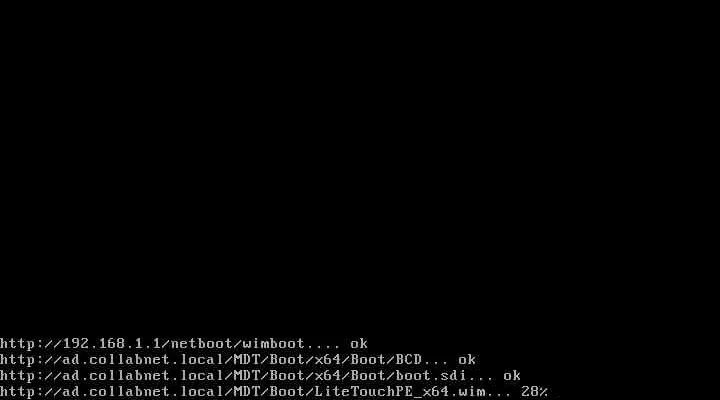Click the dots trailing LiteTouchPE_x64.wim

(x=498, y=394)
